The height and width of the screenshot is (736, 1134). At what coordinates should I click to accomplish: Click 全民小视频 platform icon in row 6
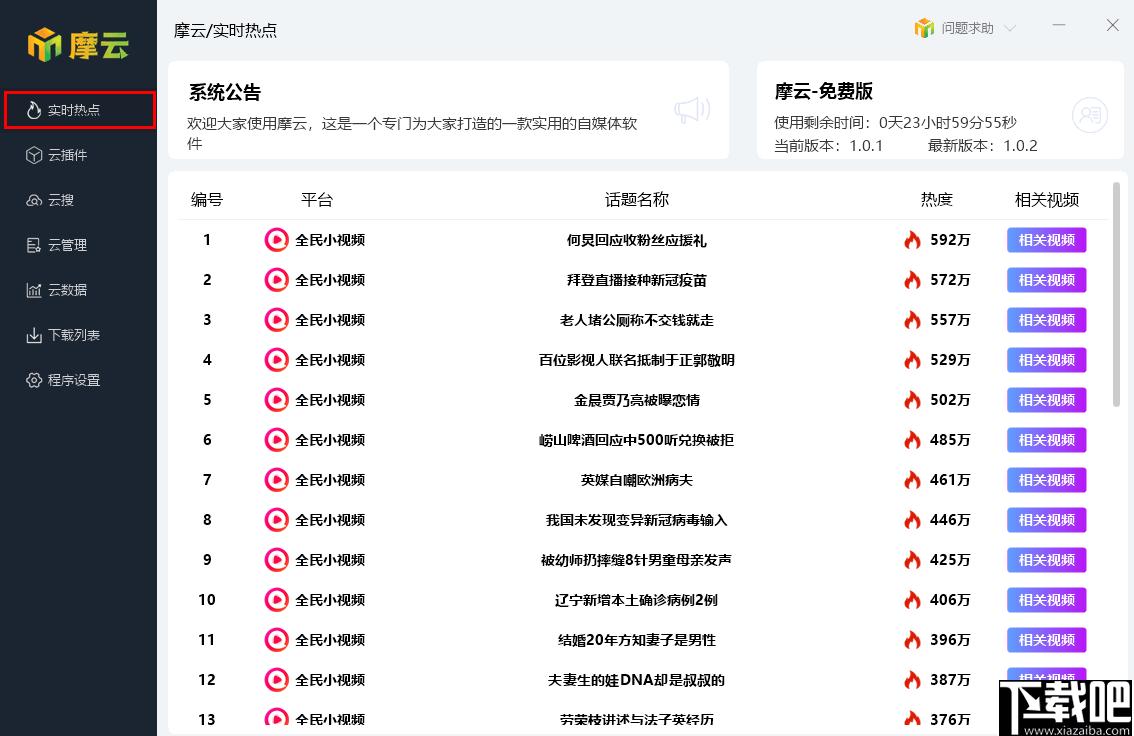pos(276,440)
